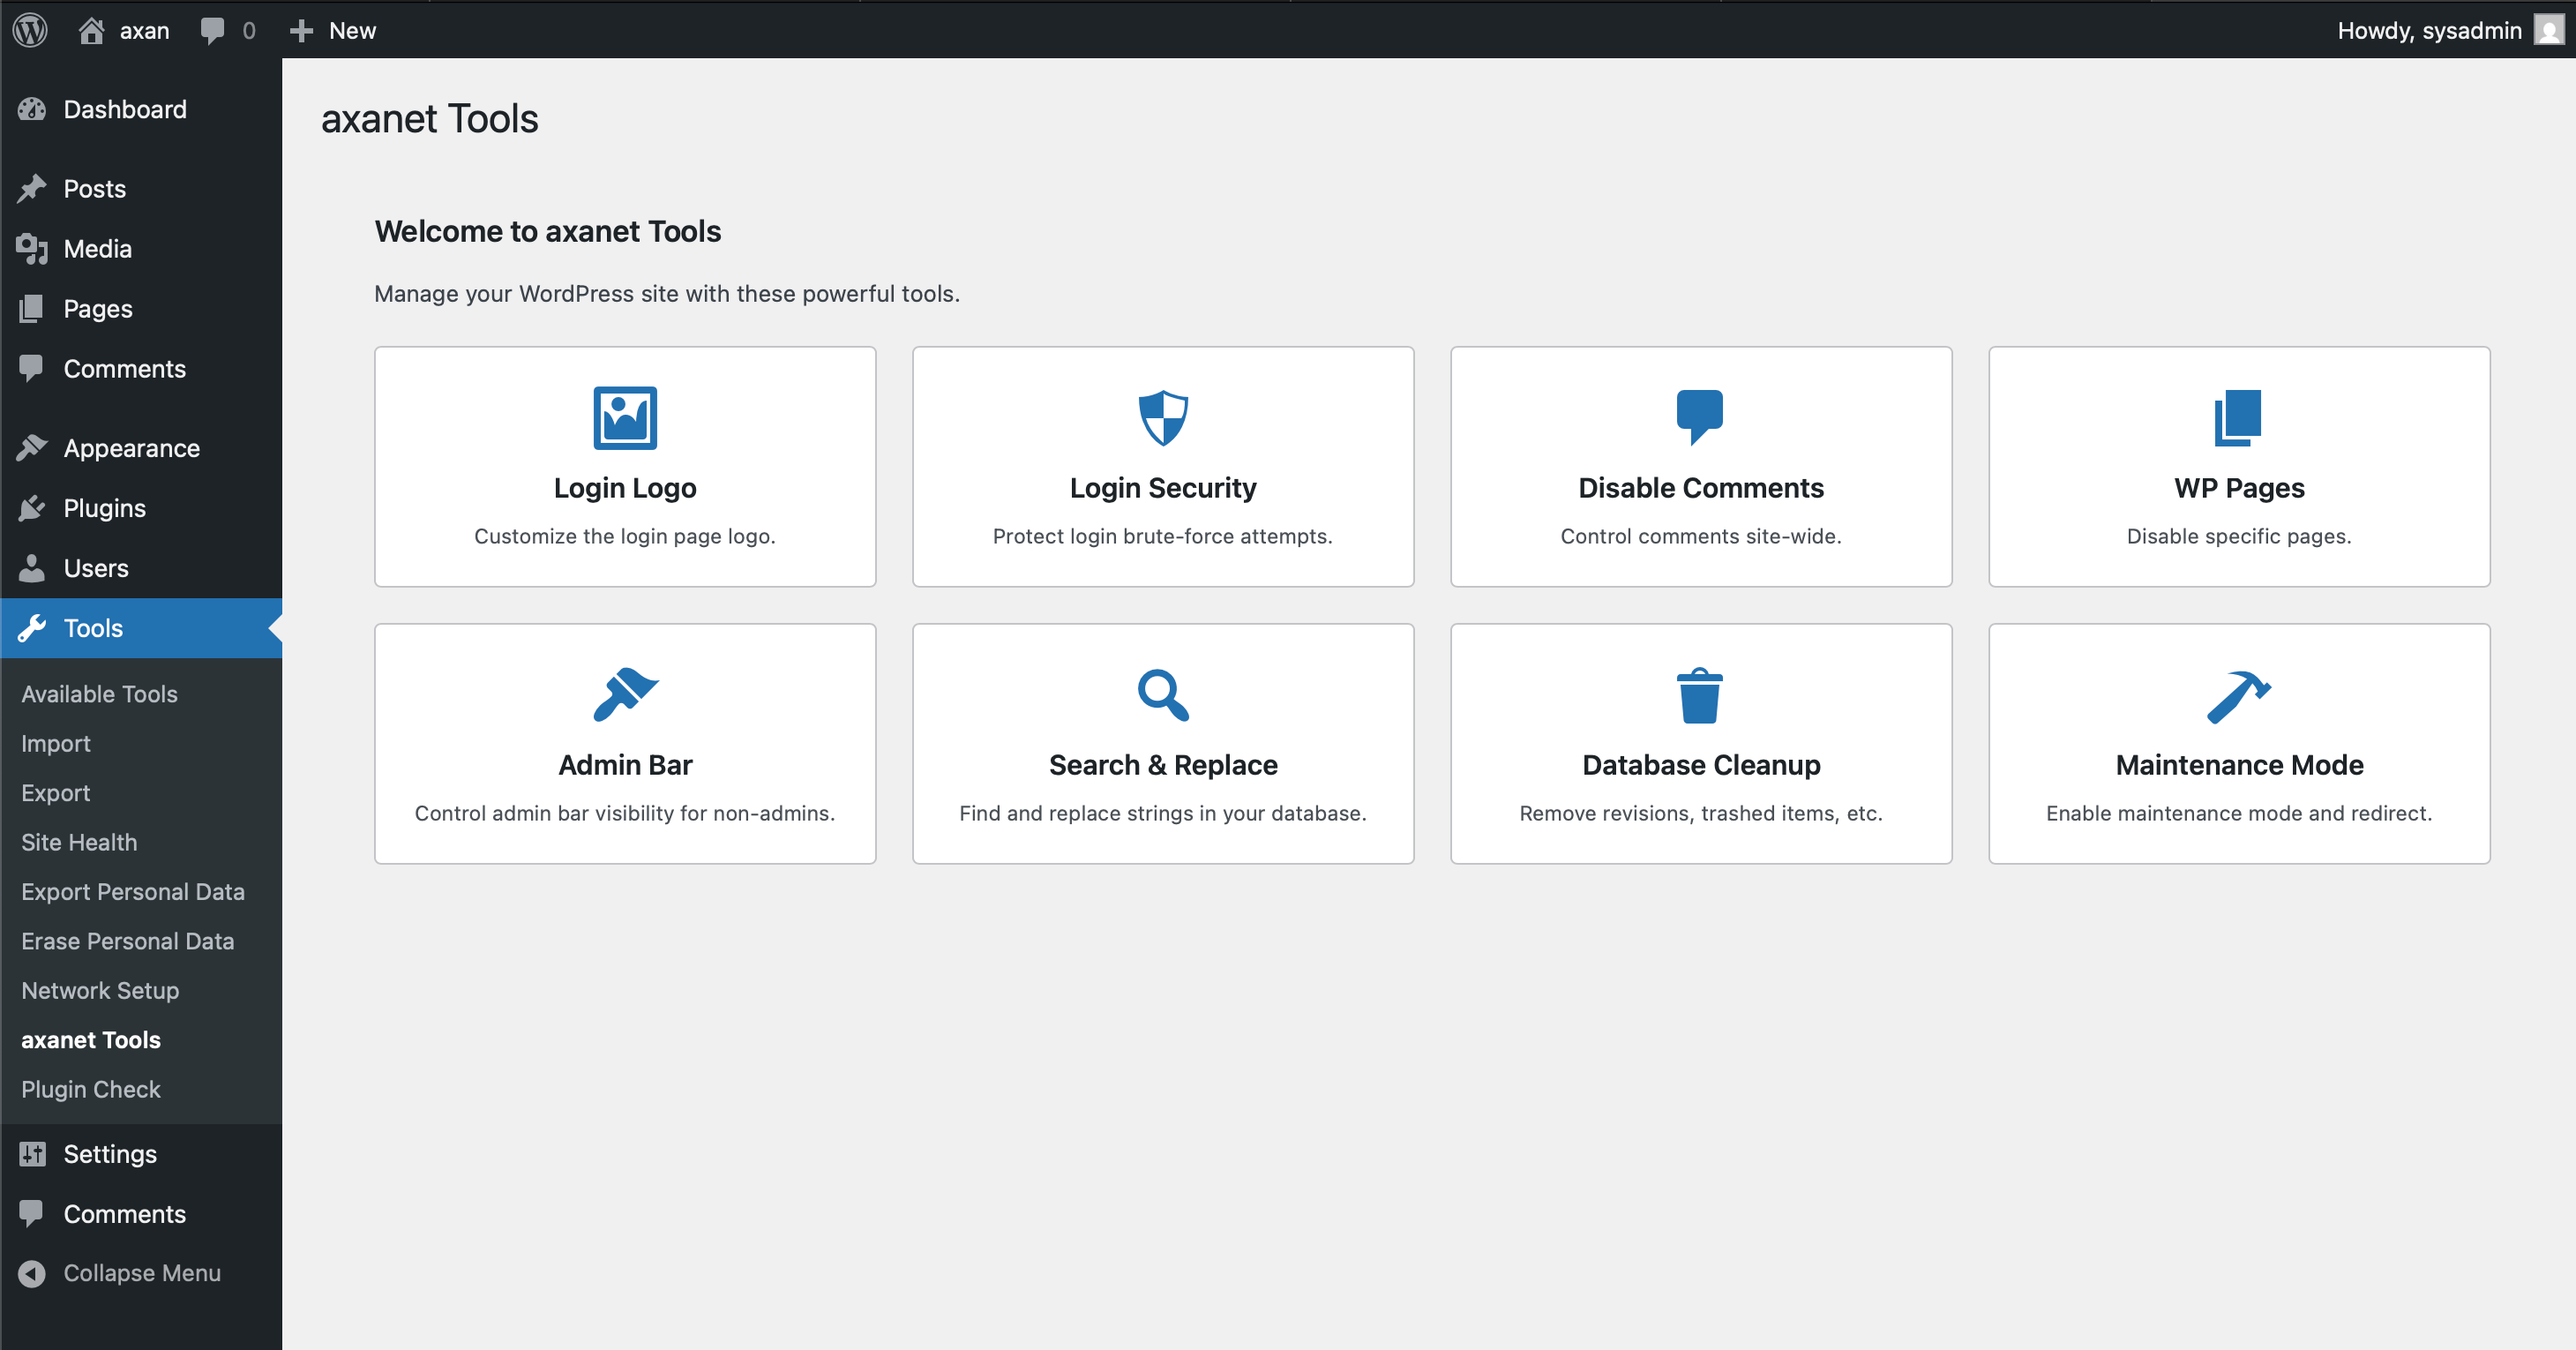Click the WP Pages stacked pages icon
This screenshot has width=2576, height=1350.
tap(2238, 417)
